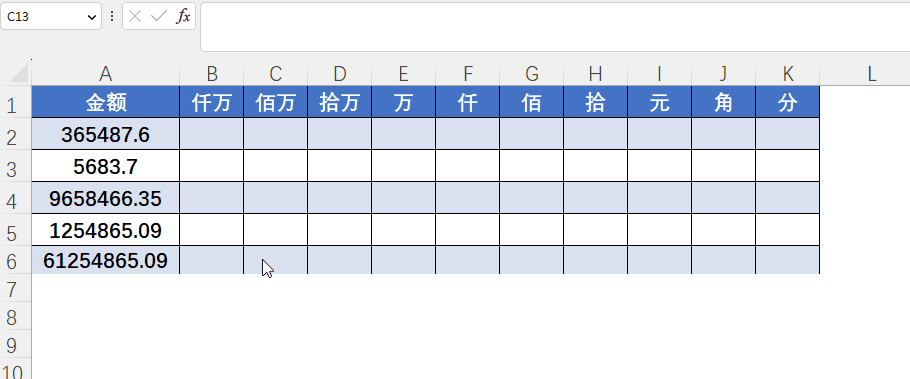Select cell containing 9658466.35
The width and height of the screenshot is (910, 379).
point(106,198)
